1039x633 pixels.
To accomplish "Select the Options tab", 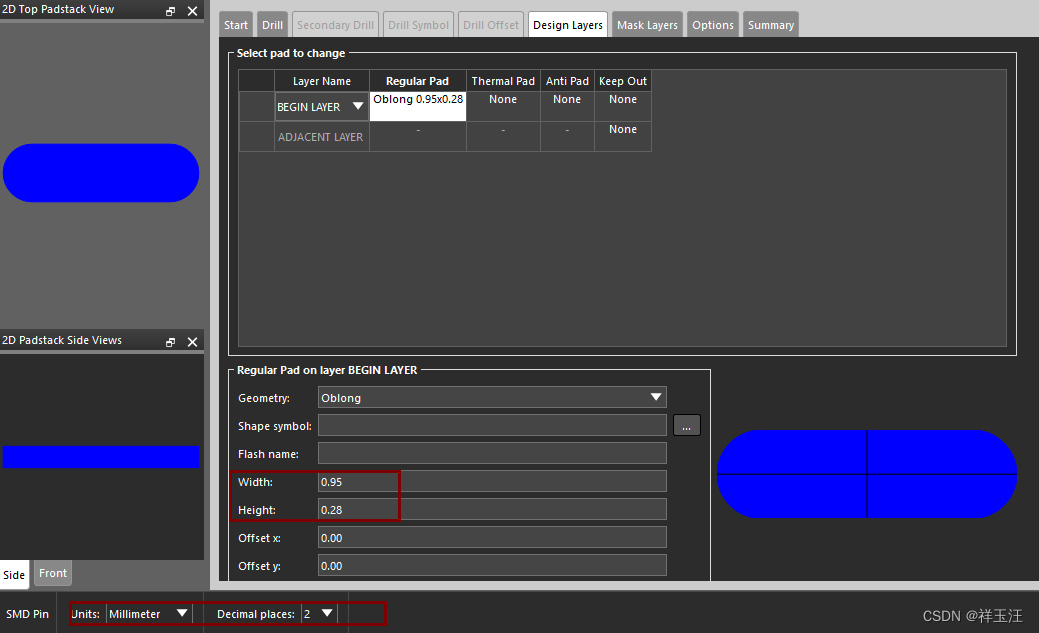I will (712, 25).
